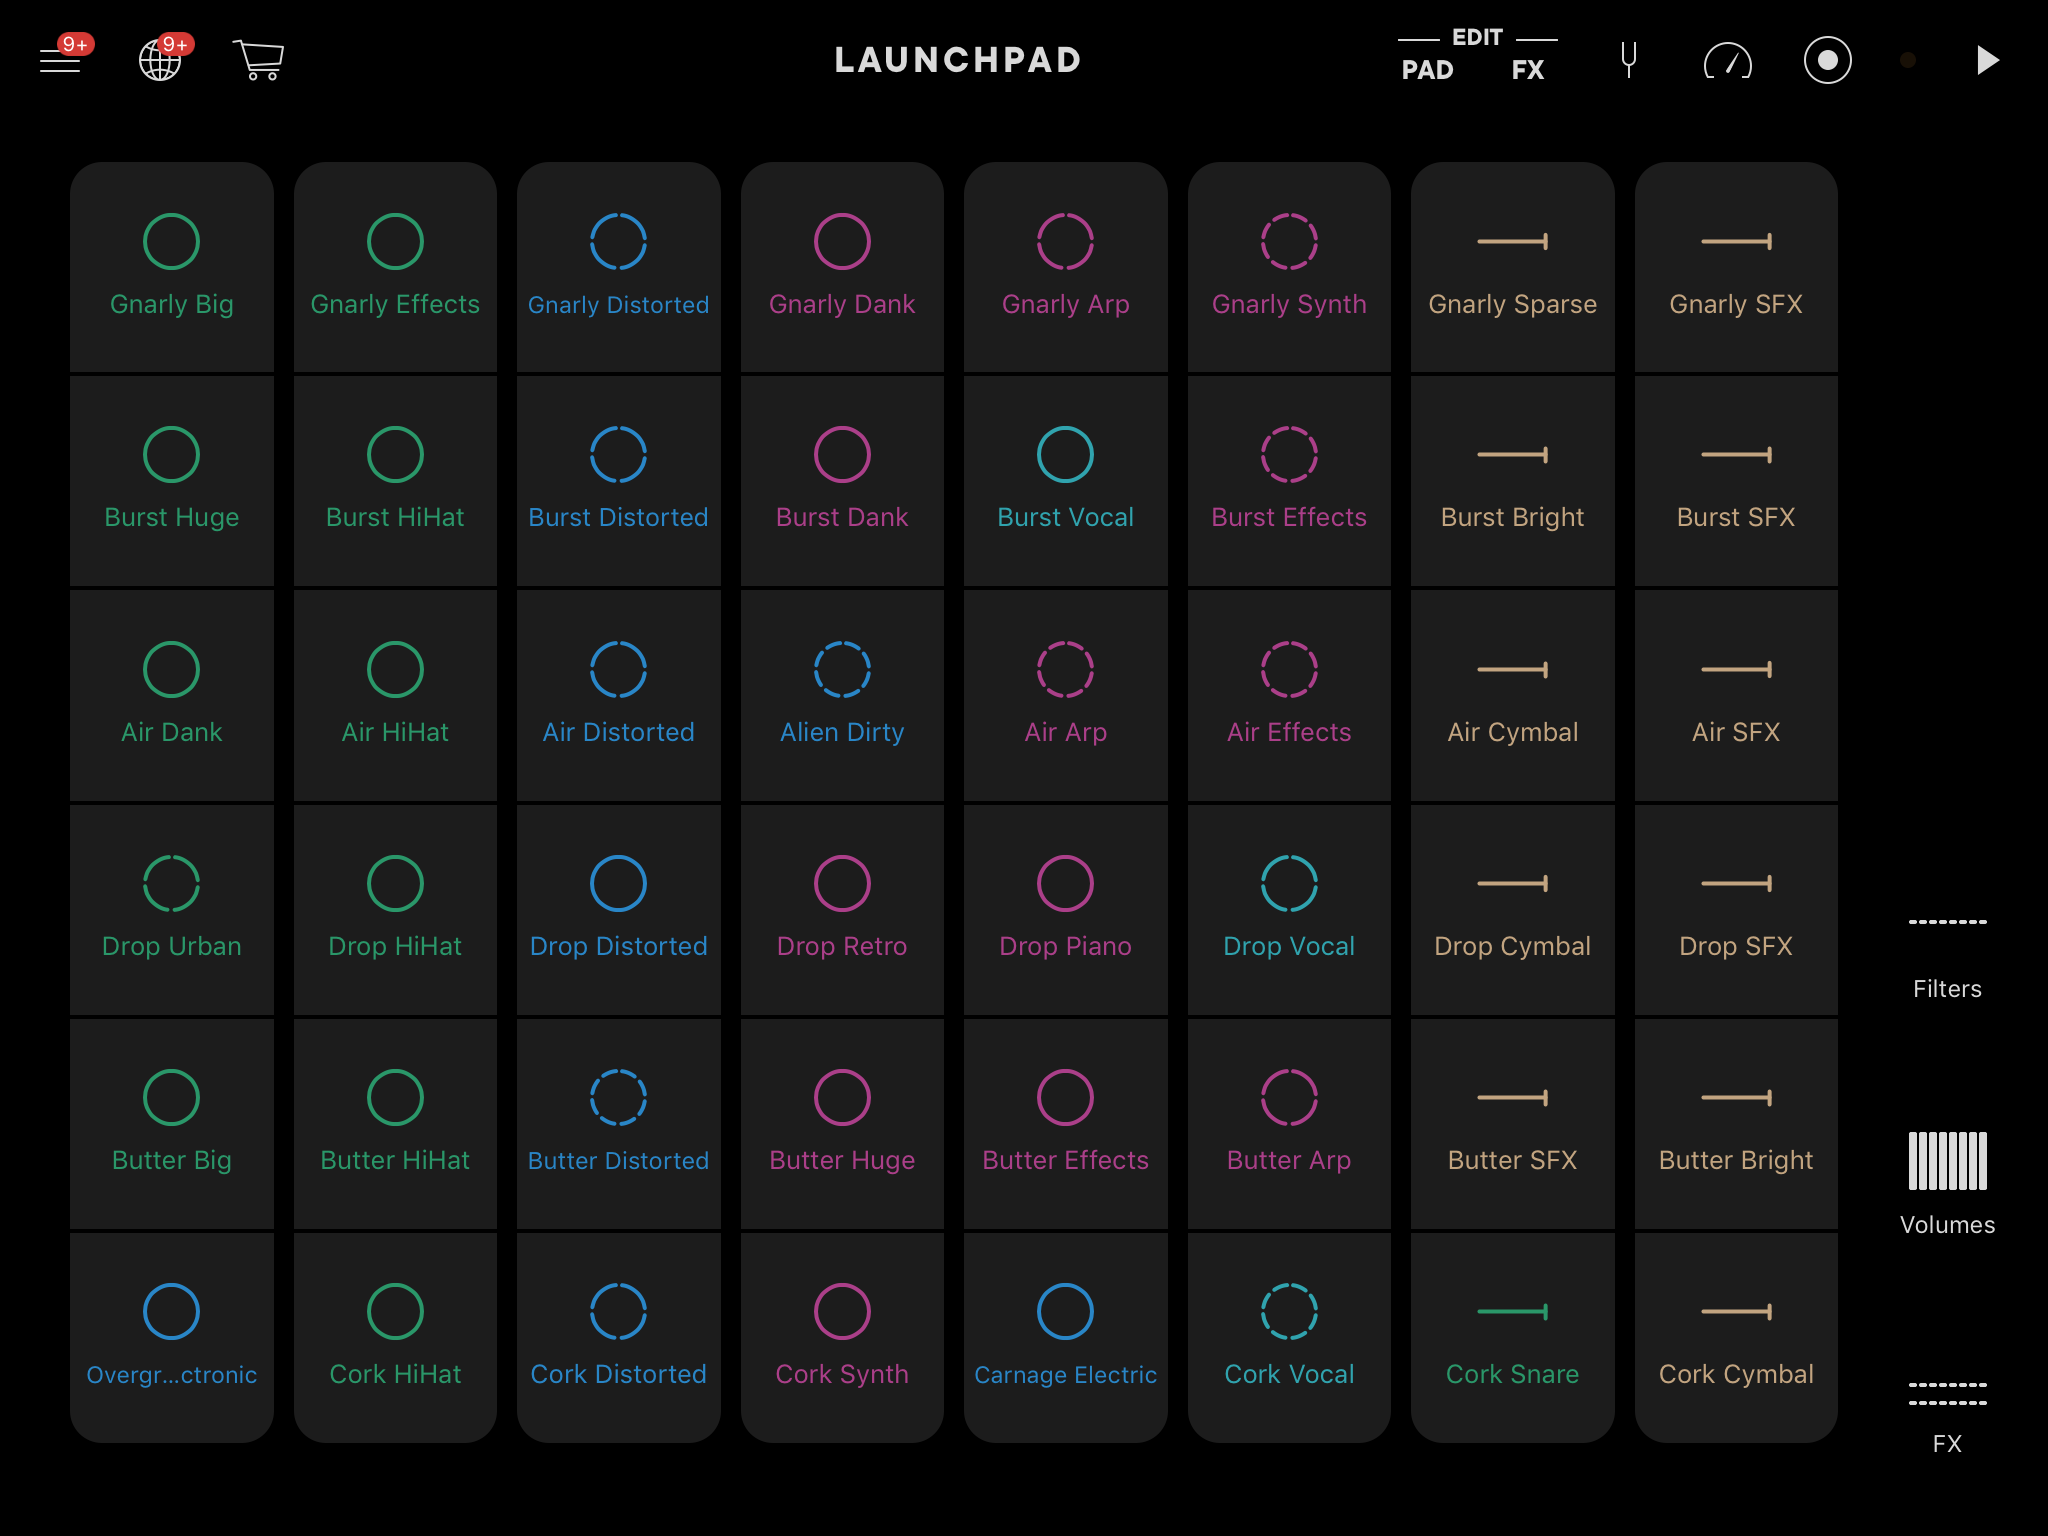The height and width of the screenshot is (1536, 2048).
Task: Select the PAD edit tab
Action: pyautogui.click(x=1427, y=70)
